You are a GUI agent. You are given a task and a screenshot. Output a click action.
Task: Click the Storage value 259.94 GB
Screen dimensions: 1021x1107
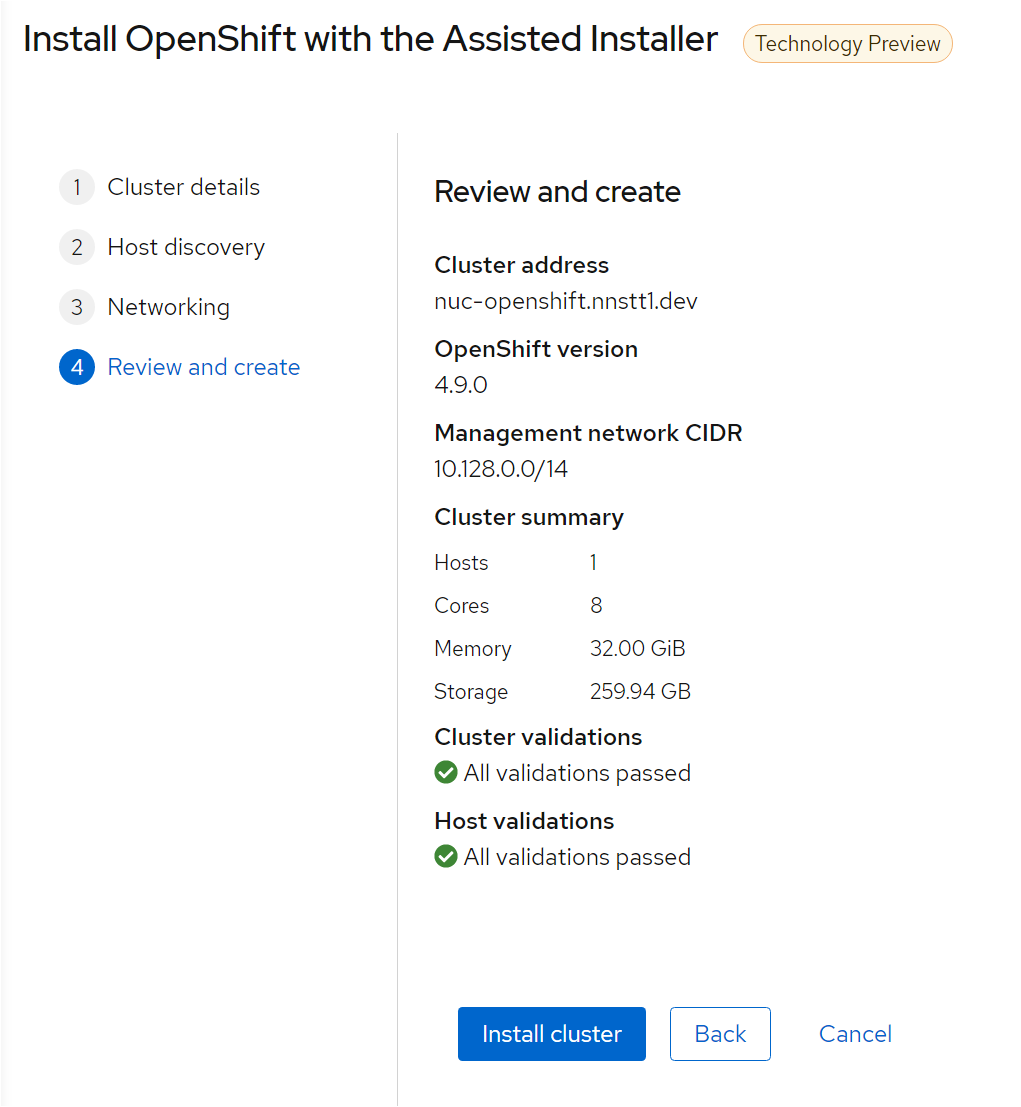pos(640,692)
